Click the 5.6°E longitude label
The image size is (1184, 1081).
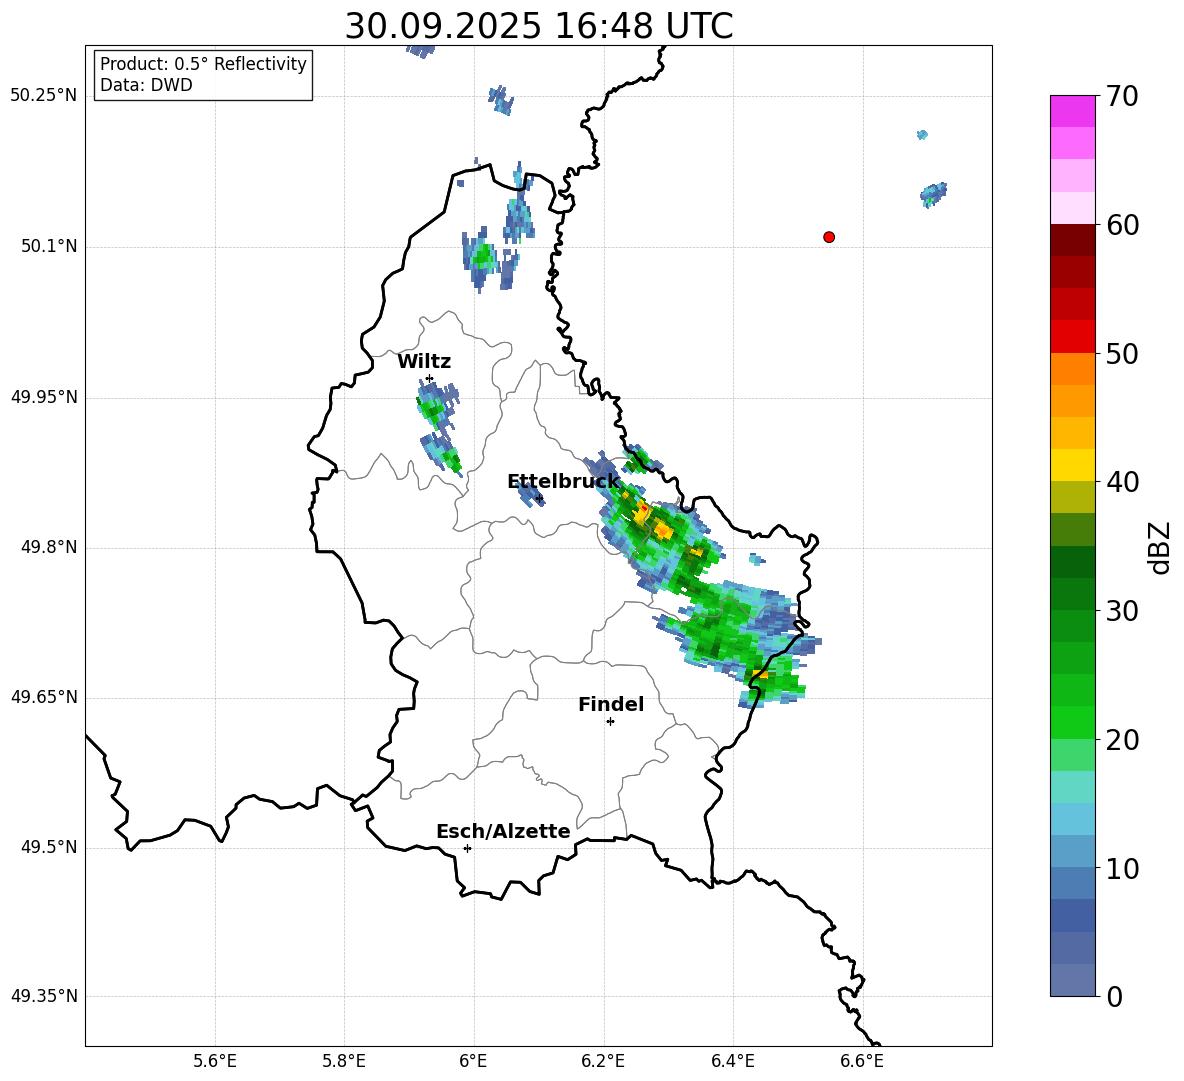(214, 1061)
